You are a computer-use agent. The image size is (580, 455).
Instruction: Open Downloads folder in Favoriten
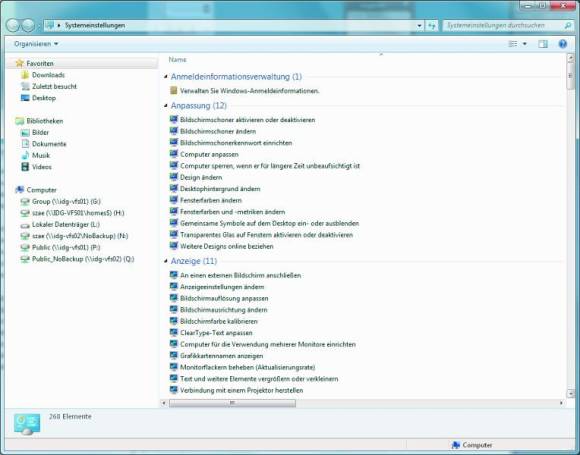click(x=48, y=75)
